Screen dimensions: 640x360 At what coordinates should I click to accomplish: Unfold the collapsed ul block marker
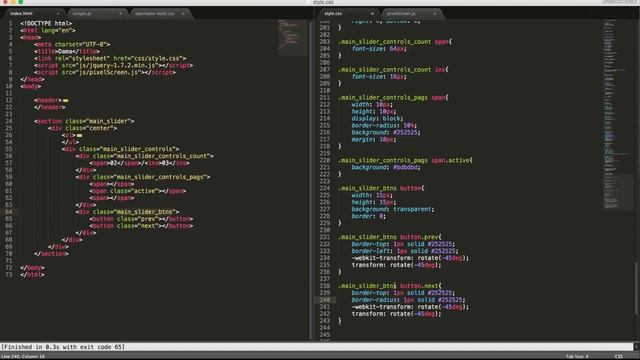click(79, 135)
